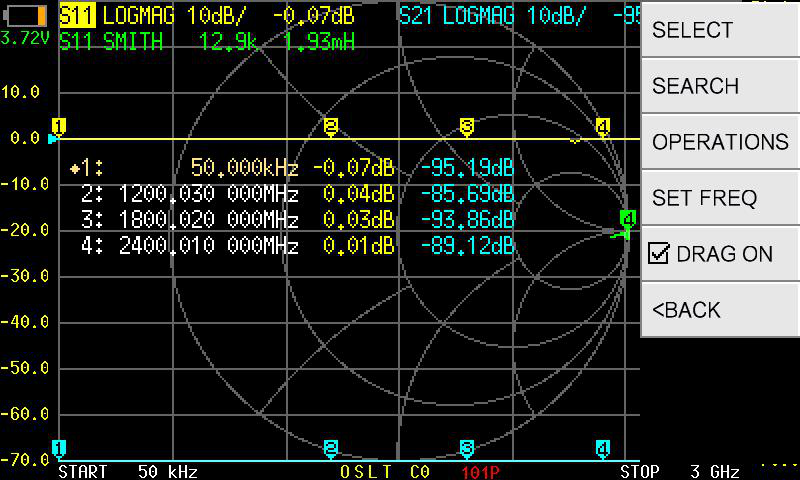Tap the -85.69dB S21 marker value
Image resolution: width=800 pixels, height=480 pixels.
[x=467, y=194]
